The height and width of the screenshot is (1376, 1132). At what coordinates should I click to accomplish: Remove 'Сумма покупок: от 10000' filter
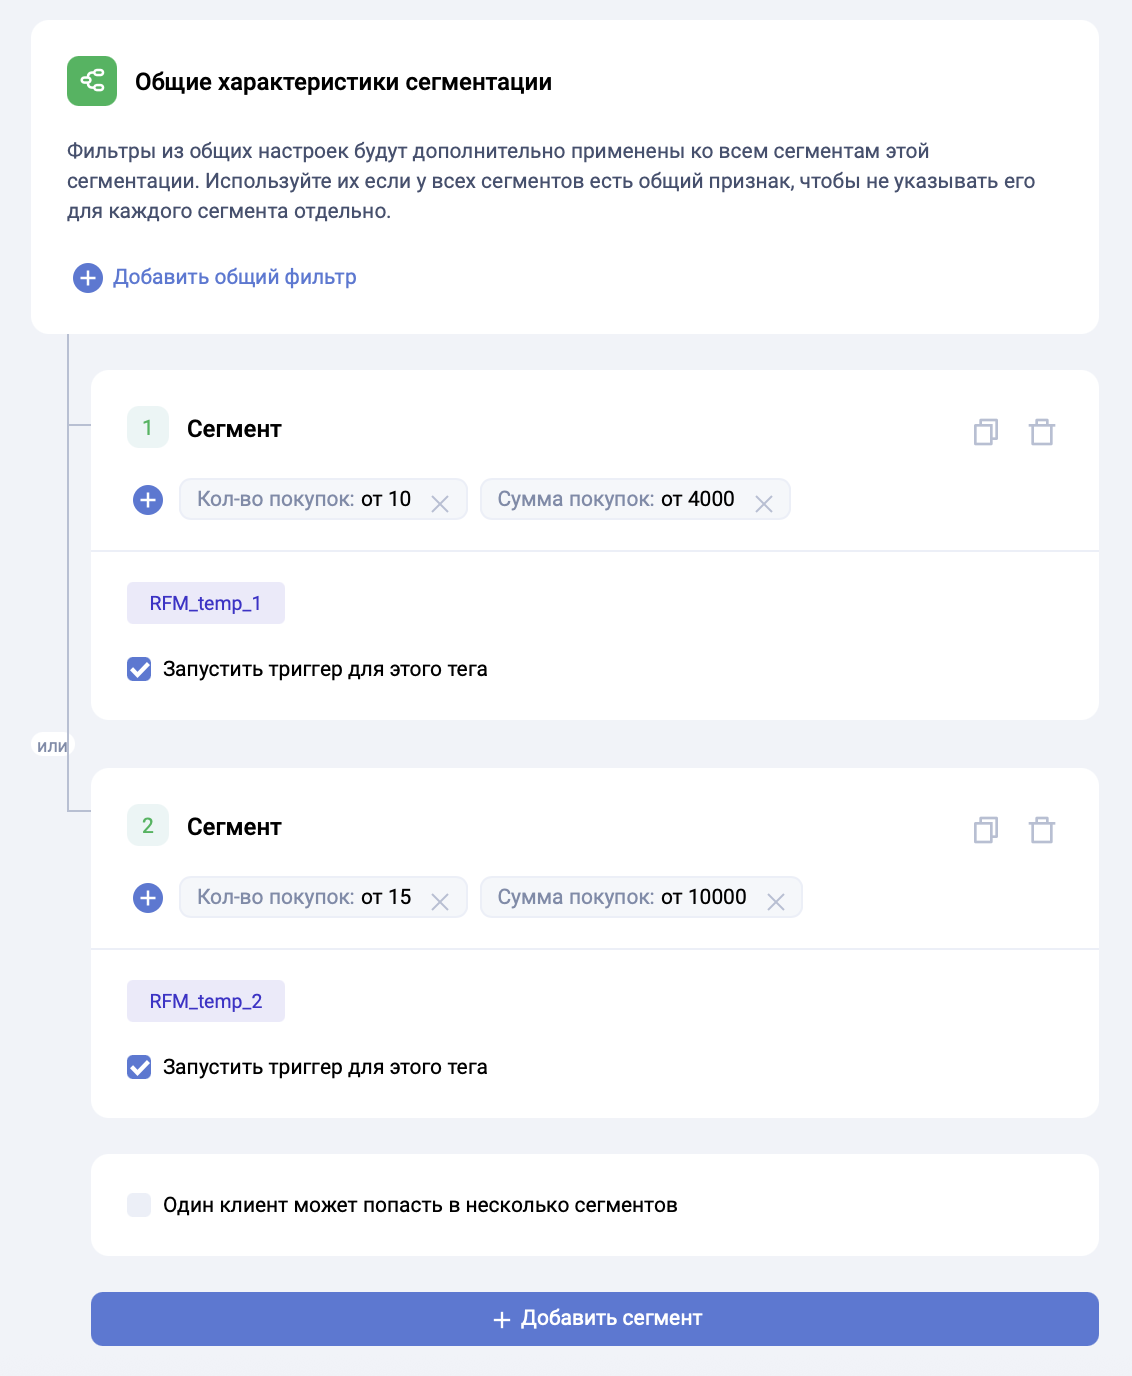click(775, 902)
